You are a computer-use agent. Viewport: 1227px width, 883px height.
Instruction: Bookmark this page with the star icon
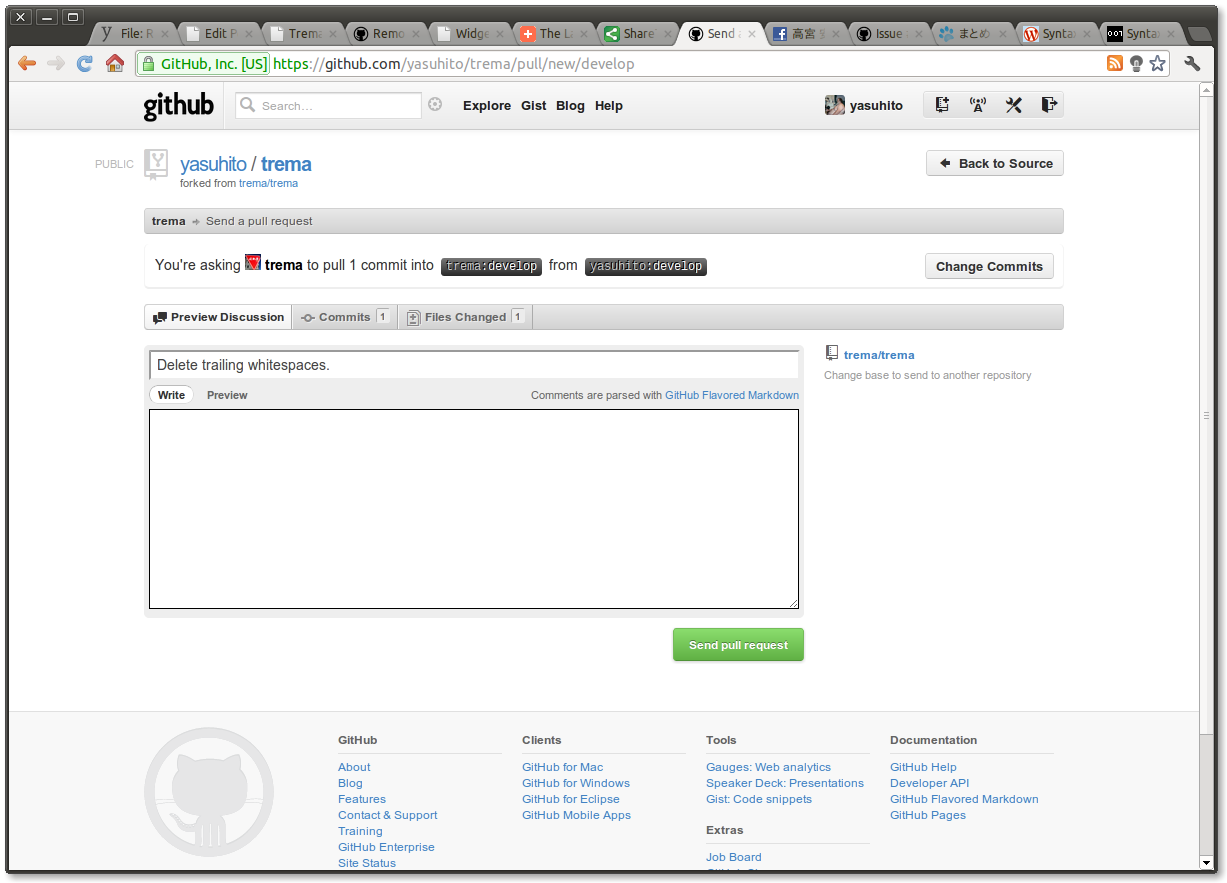(1157, 63)
